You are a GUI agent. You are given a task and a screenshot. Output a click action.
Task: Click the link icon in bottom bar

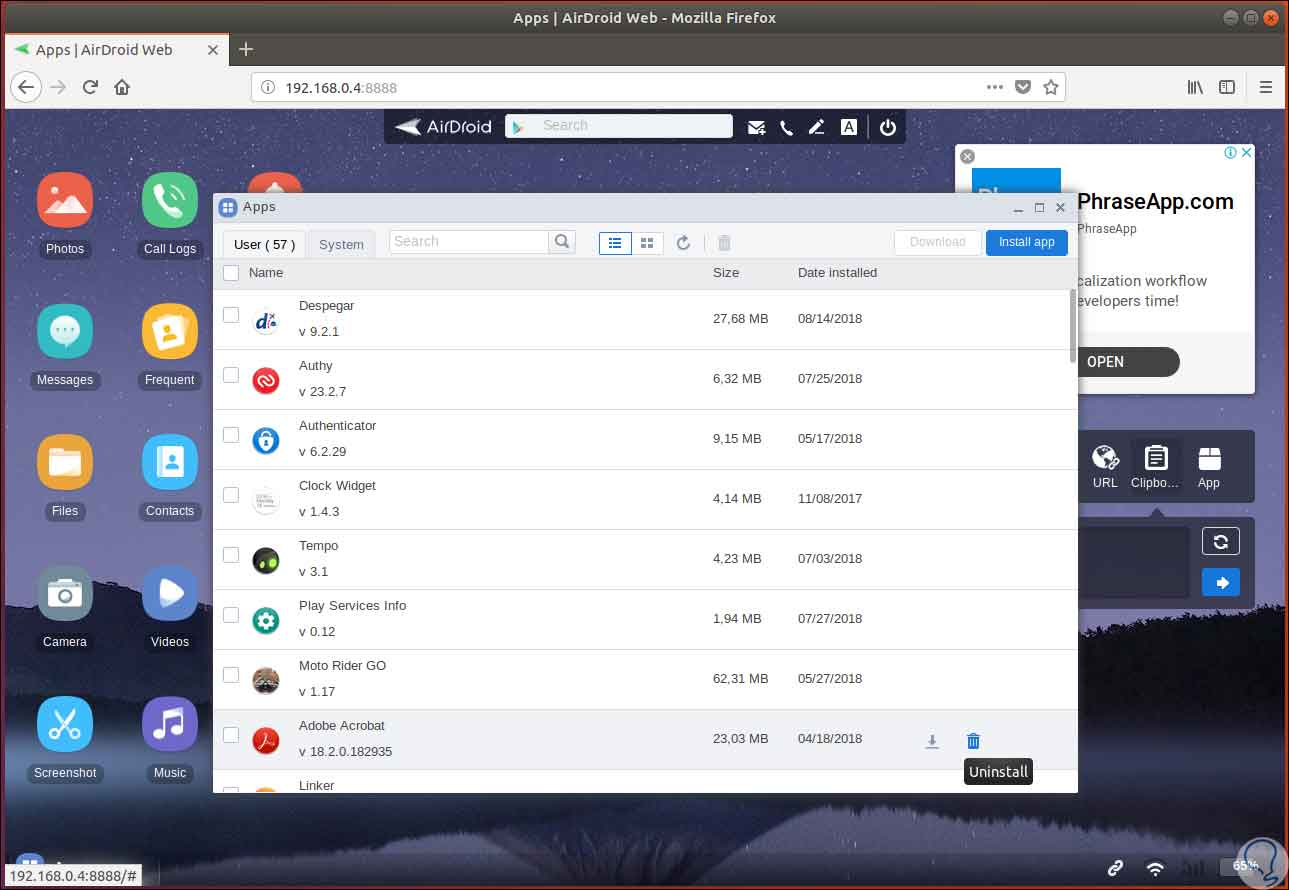pyautogui.click(x=1114, y=868)
